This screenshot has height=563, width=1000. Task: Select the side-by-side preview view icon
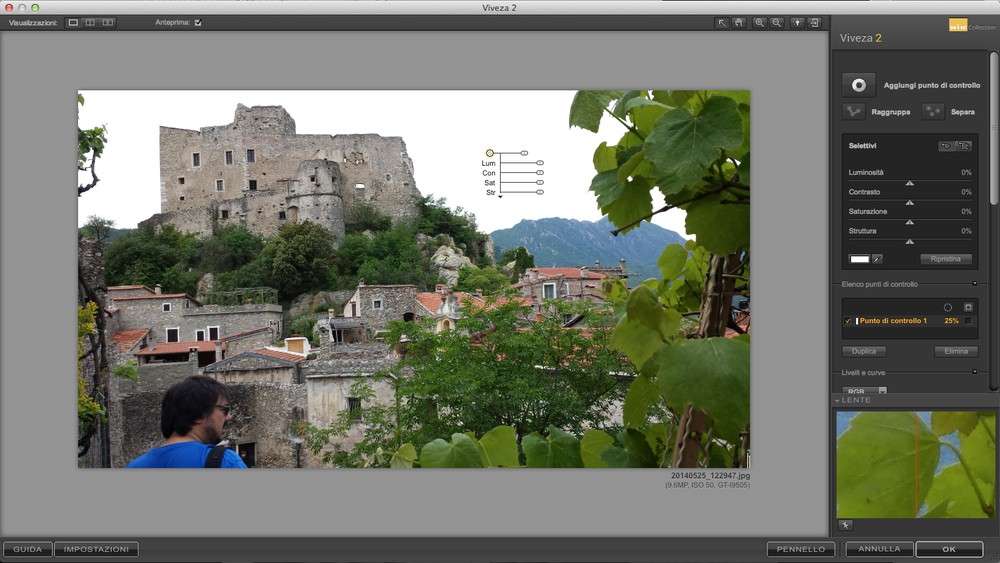(x=108, y=22)
